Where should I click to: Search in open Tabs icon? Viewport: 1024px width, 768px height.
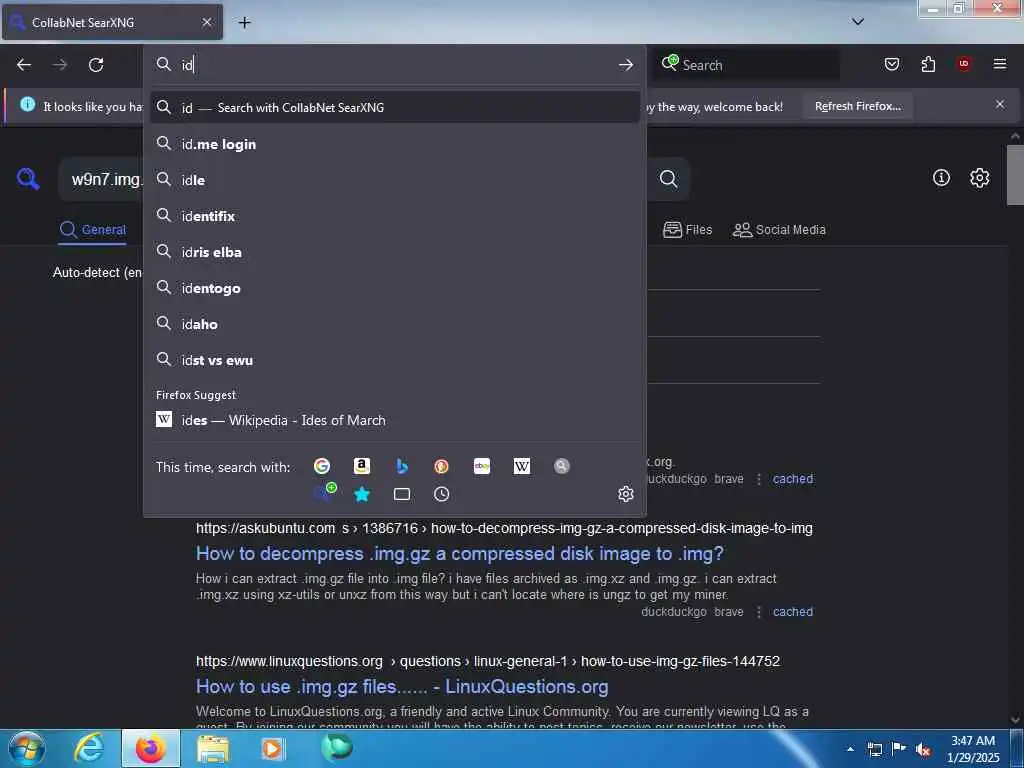coord(402,494)
